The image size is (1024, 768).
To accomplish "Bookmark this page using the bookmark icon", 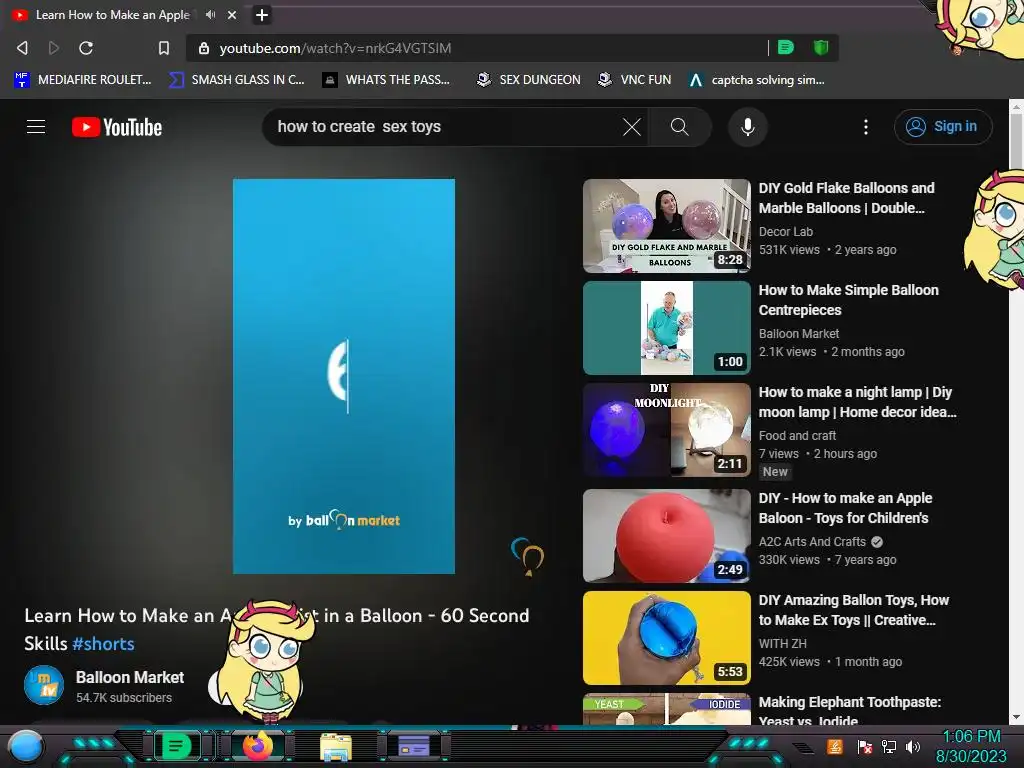I will [164, 48].
